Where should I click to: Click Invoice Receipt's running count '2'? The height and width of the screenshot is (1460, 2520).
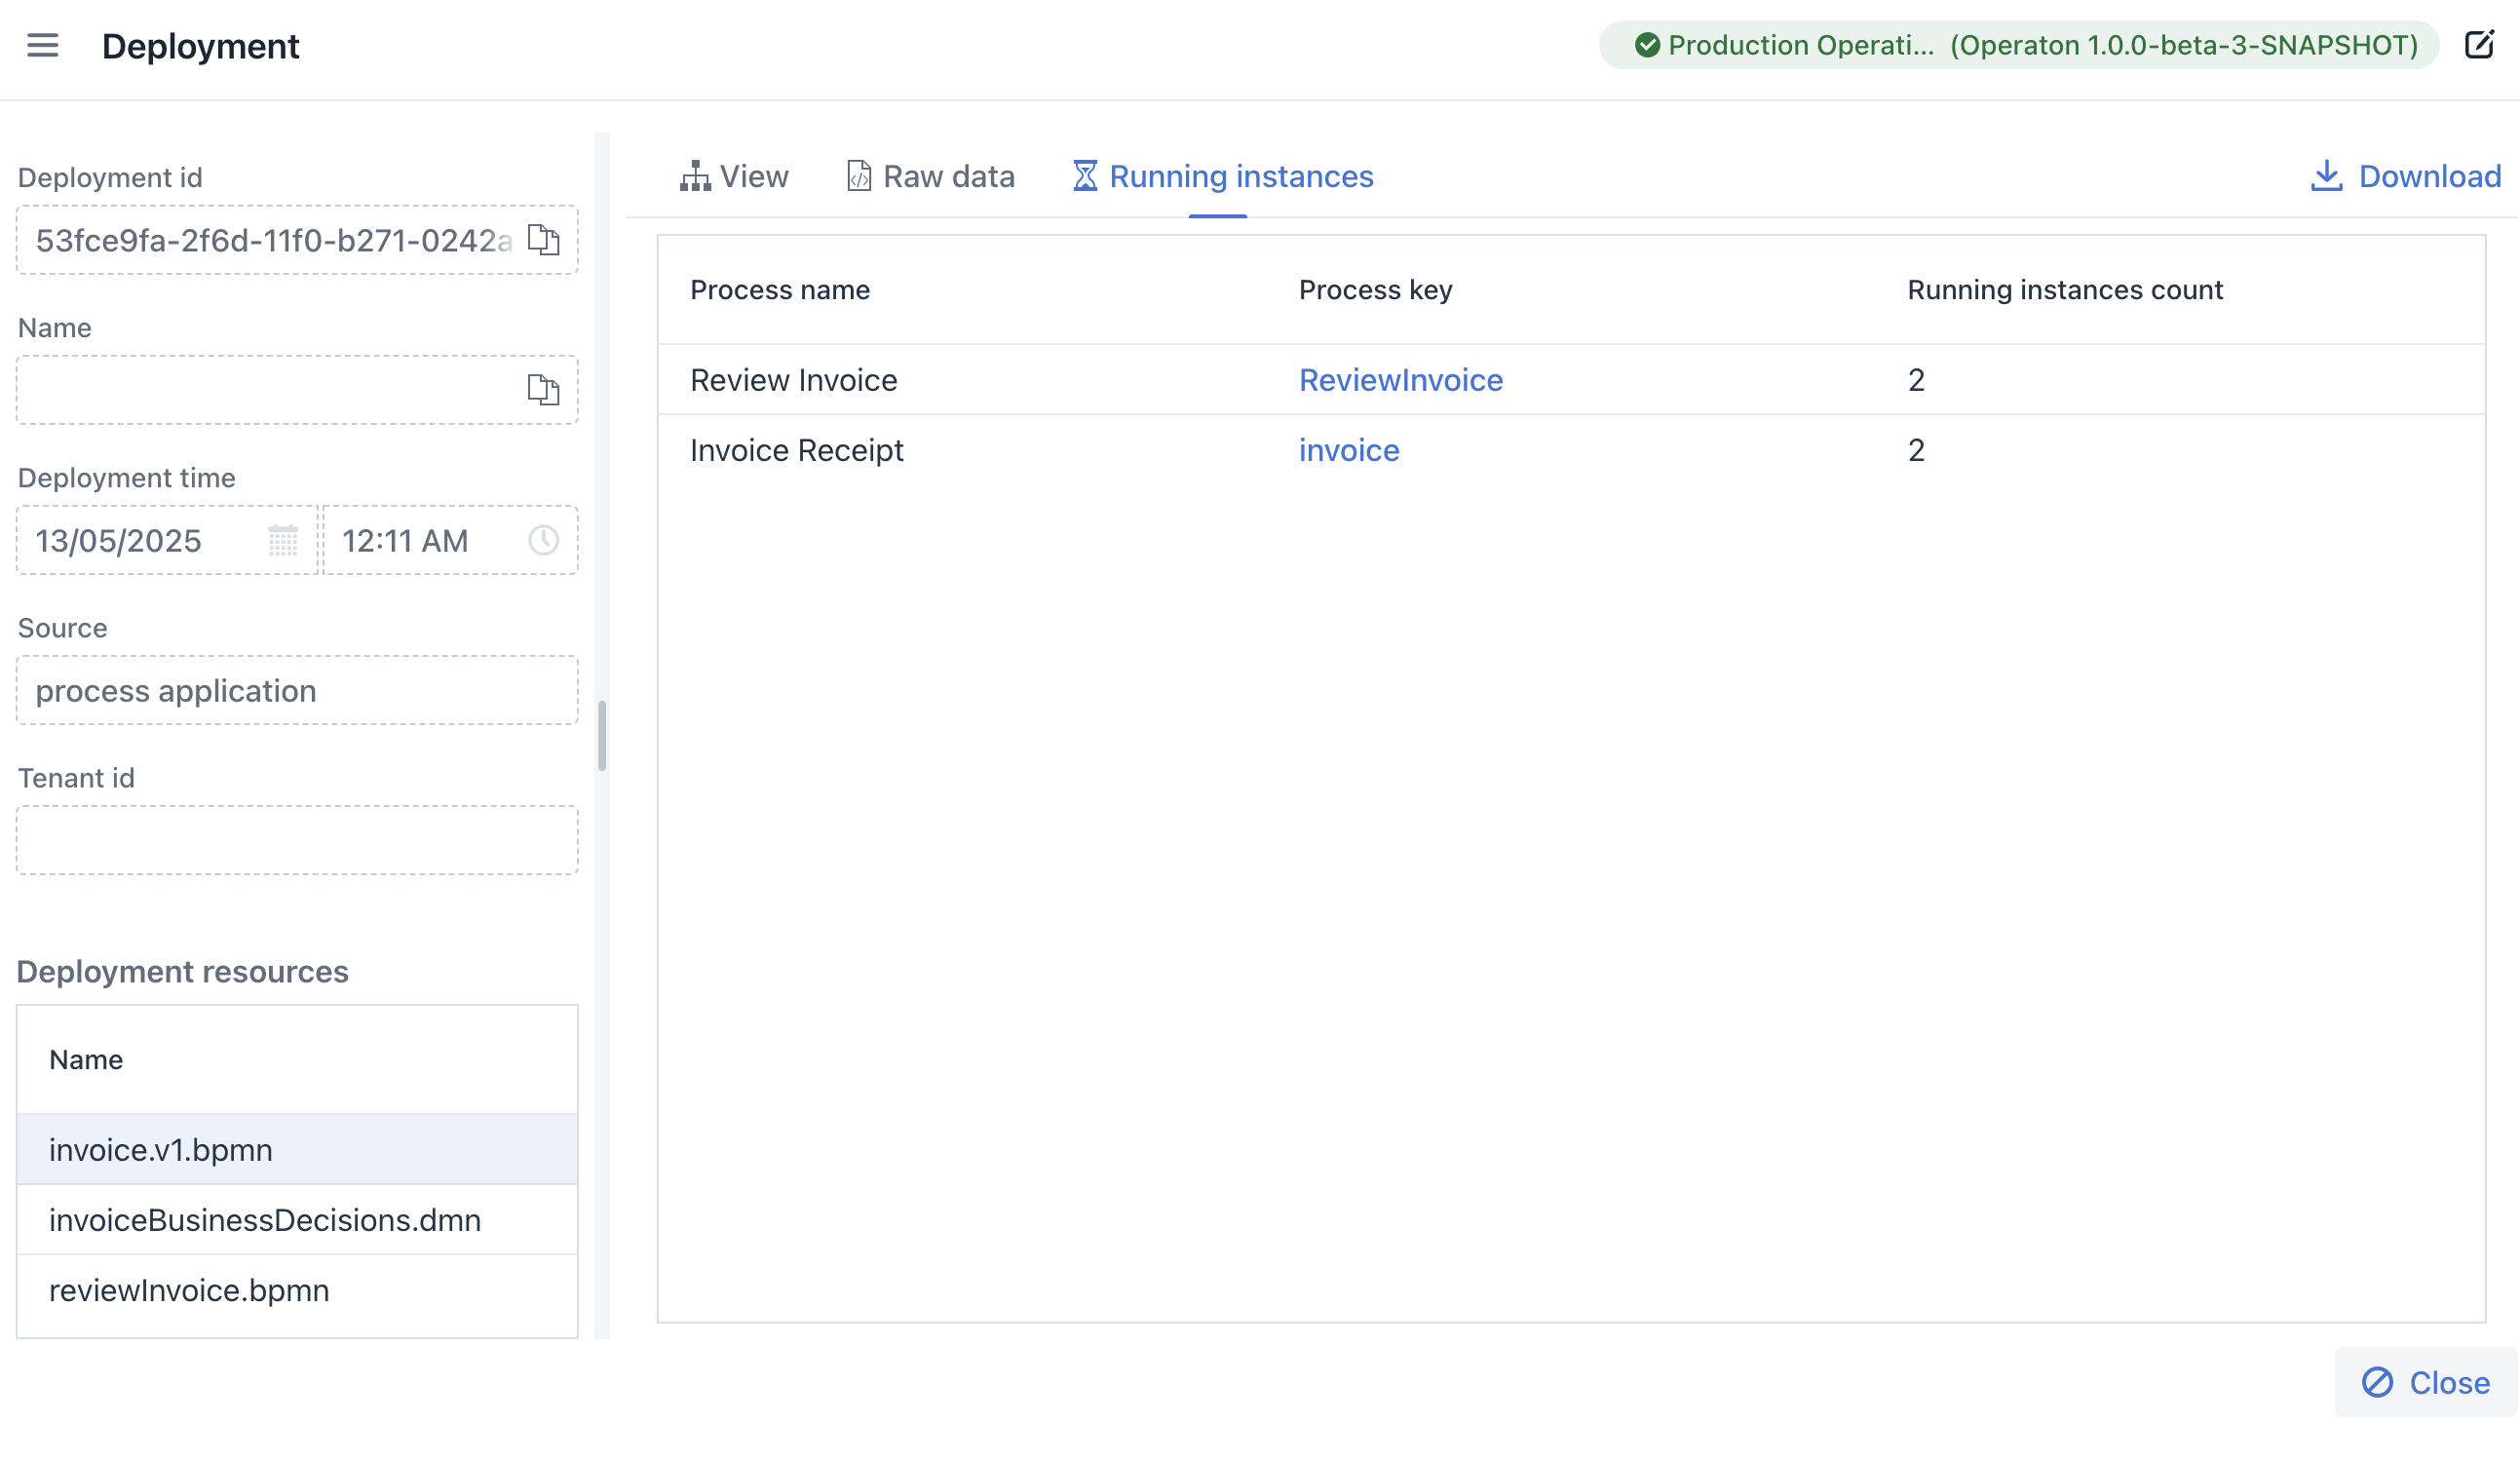(1916, 450)
